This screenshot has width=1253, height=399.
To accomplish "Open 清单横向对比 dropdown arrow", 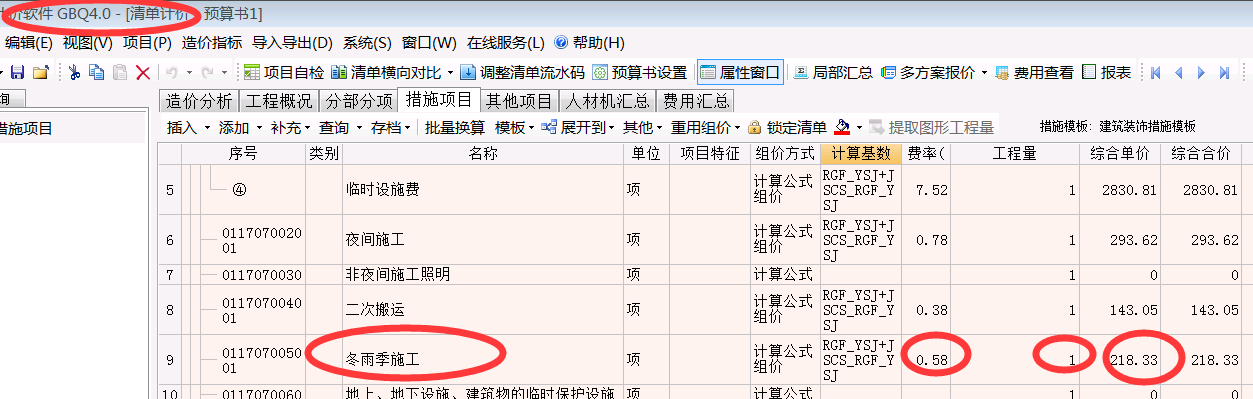I will point(450,73).
